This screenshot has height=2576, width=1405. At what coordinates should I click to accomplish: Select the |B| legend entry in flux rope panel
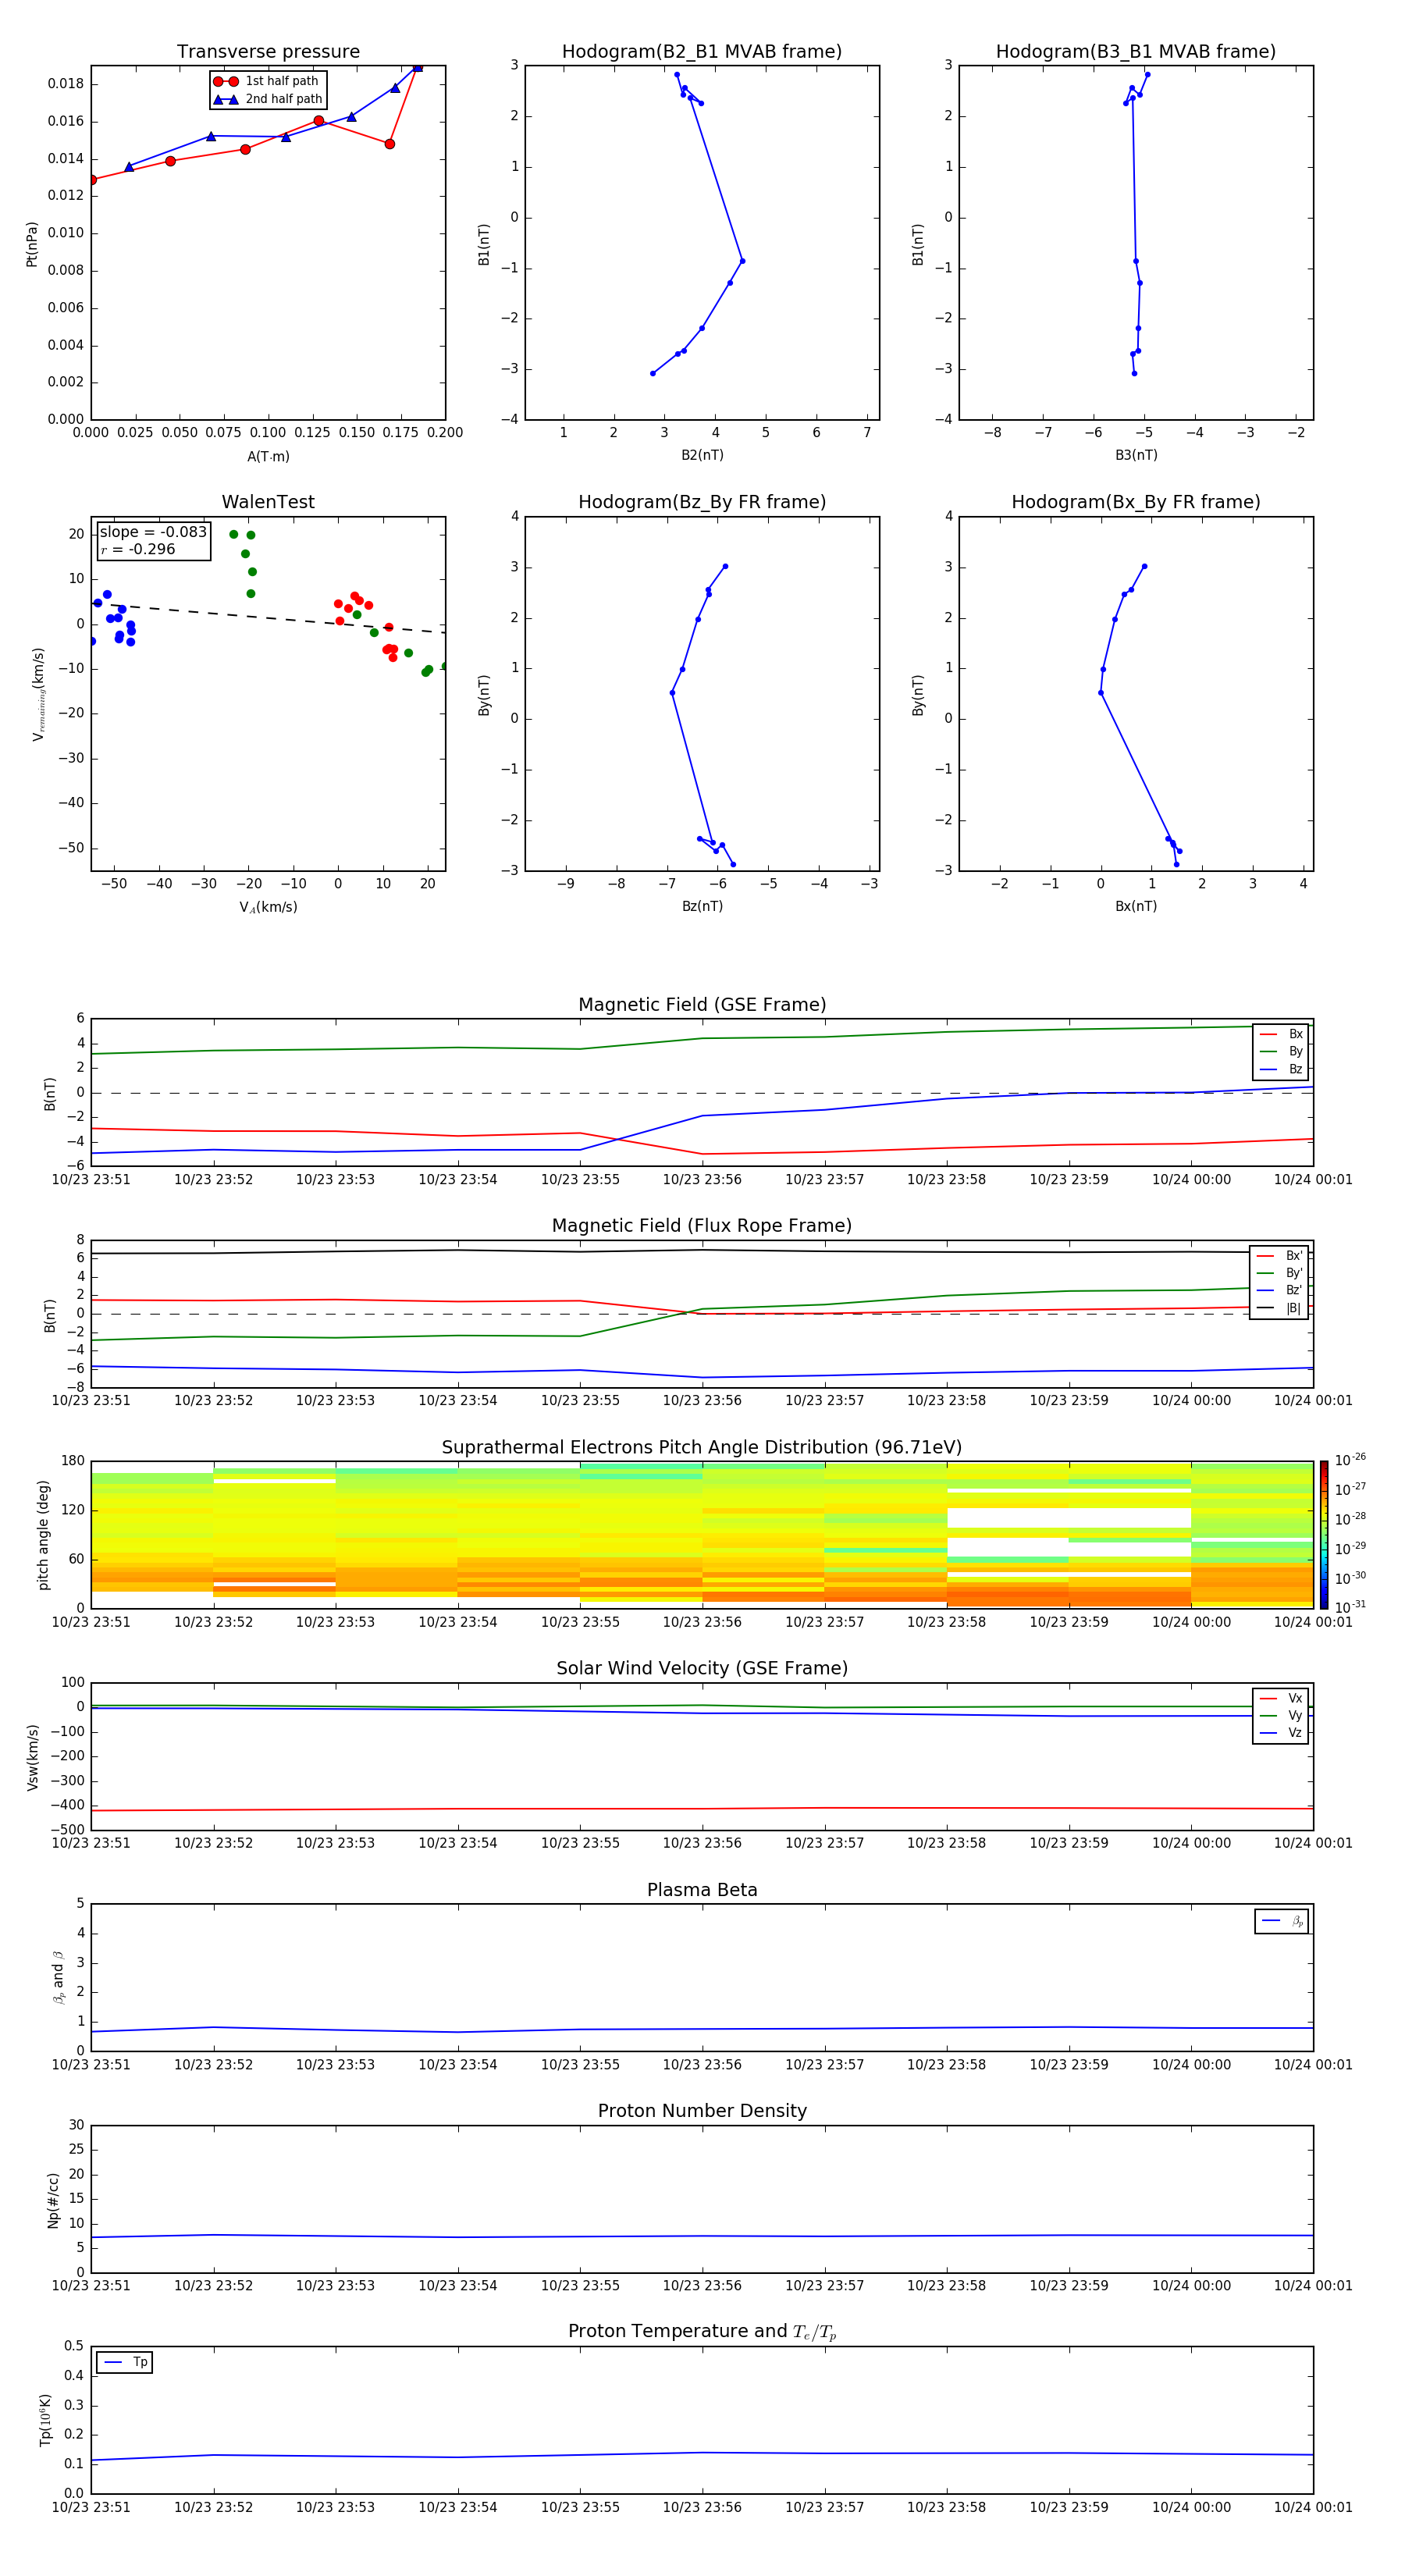click(1280, 1308)
